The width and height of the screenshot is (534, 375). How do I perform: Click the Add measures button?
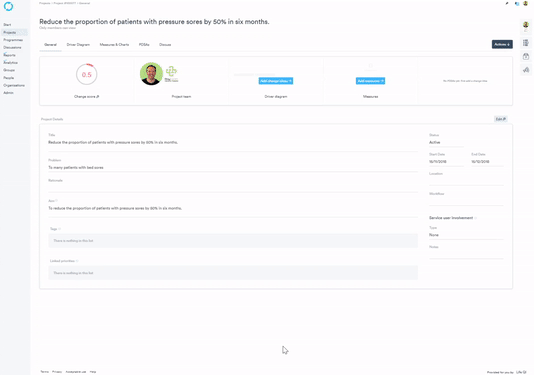[x=370, y=81]
